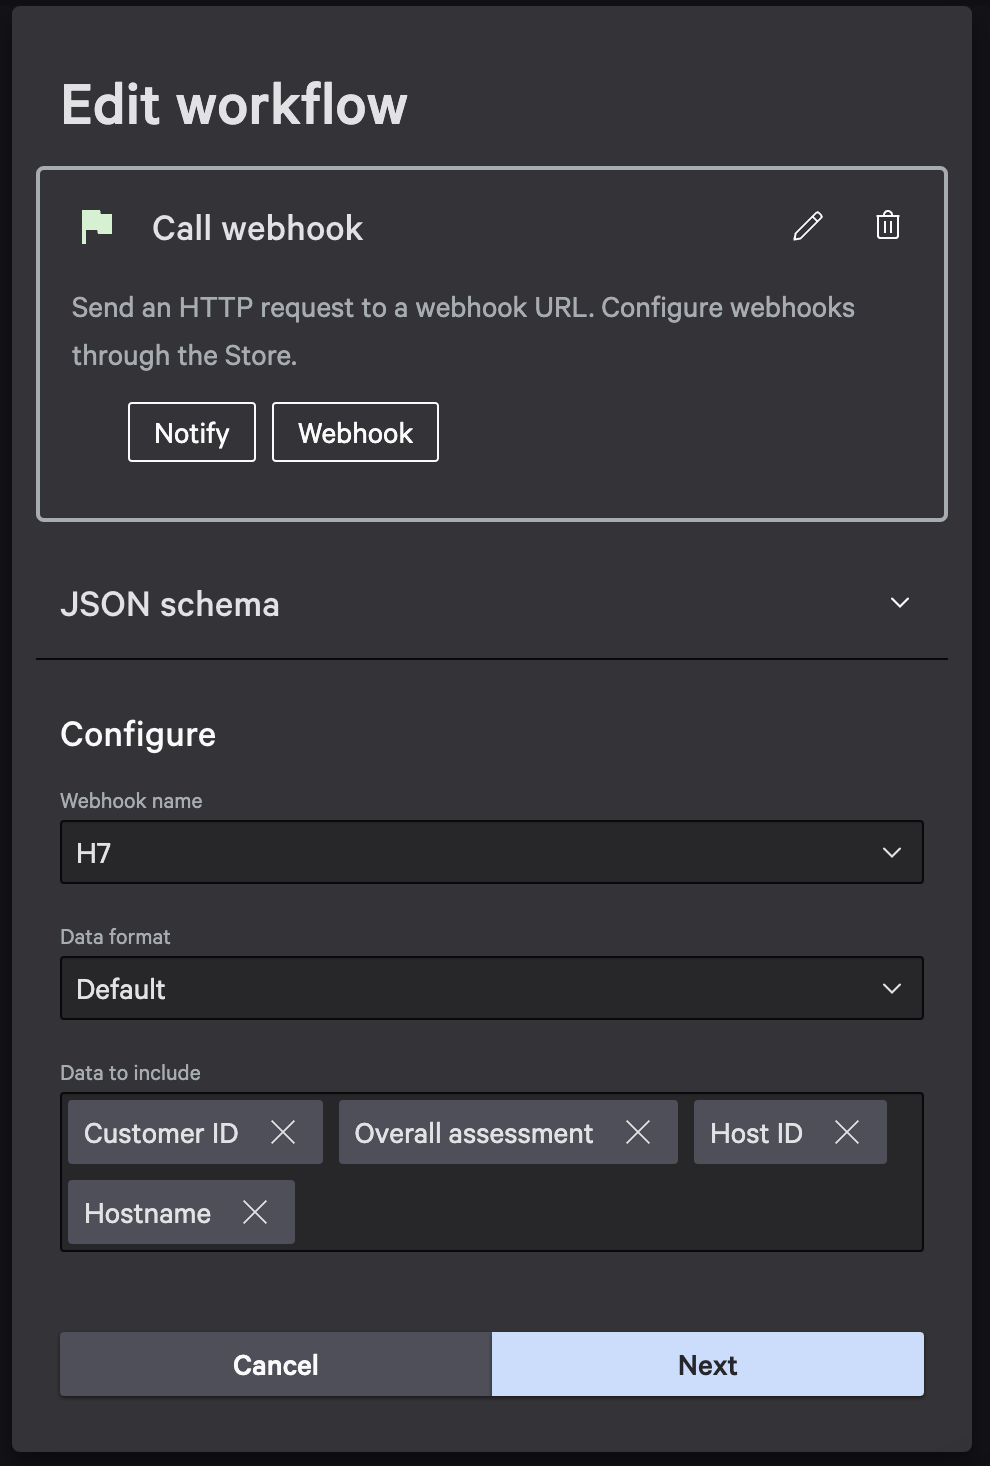Image resolution: width=990 pixels, height=1466 pixels.
Task: Remove the Overall assessment chip
Action: (638, 1132)
